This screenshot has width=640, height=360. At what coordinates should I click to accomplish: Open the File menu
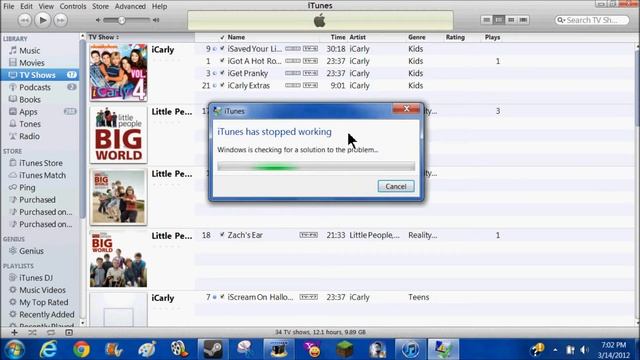pos(9,7)
